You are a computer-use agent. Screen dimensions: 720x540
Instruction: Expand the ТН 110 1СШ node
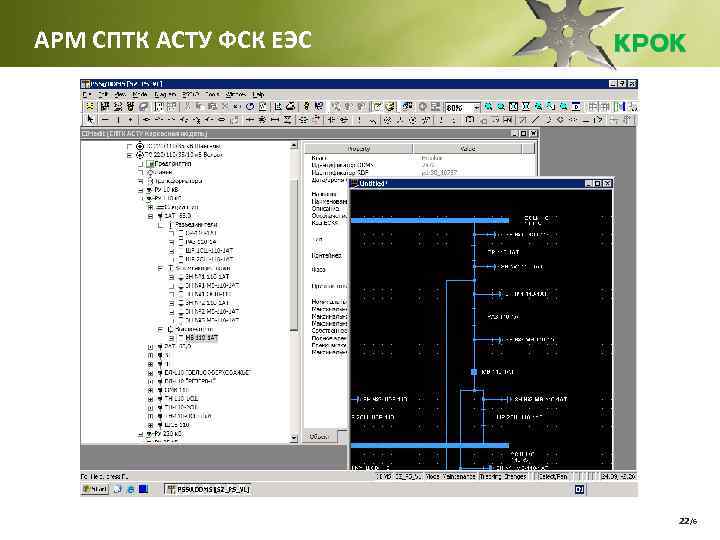pos(150,399)
